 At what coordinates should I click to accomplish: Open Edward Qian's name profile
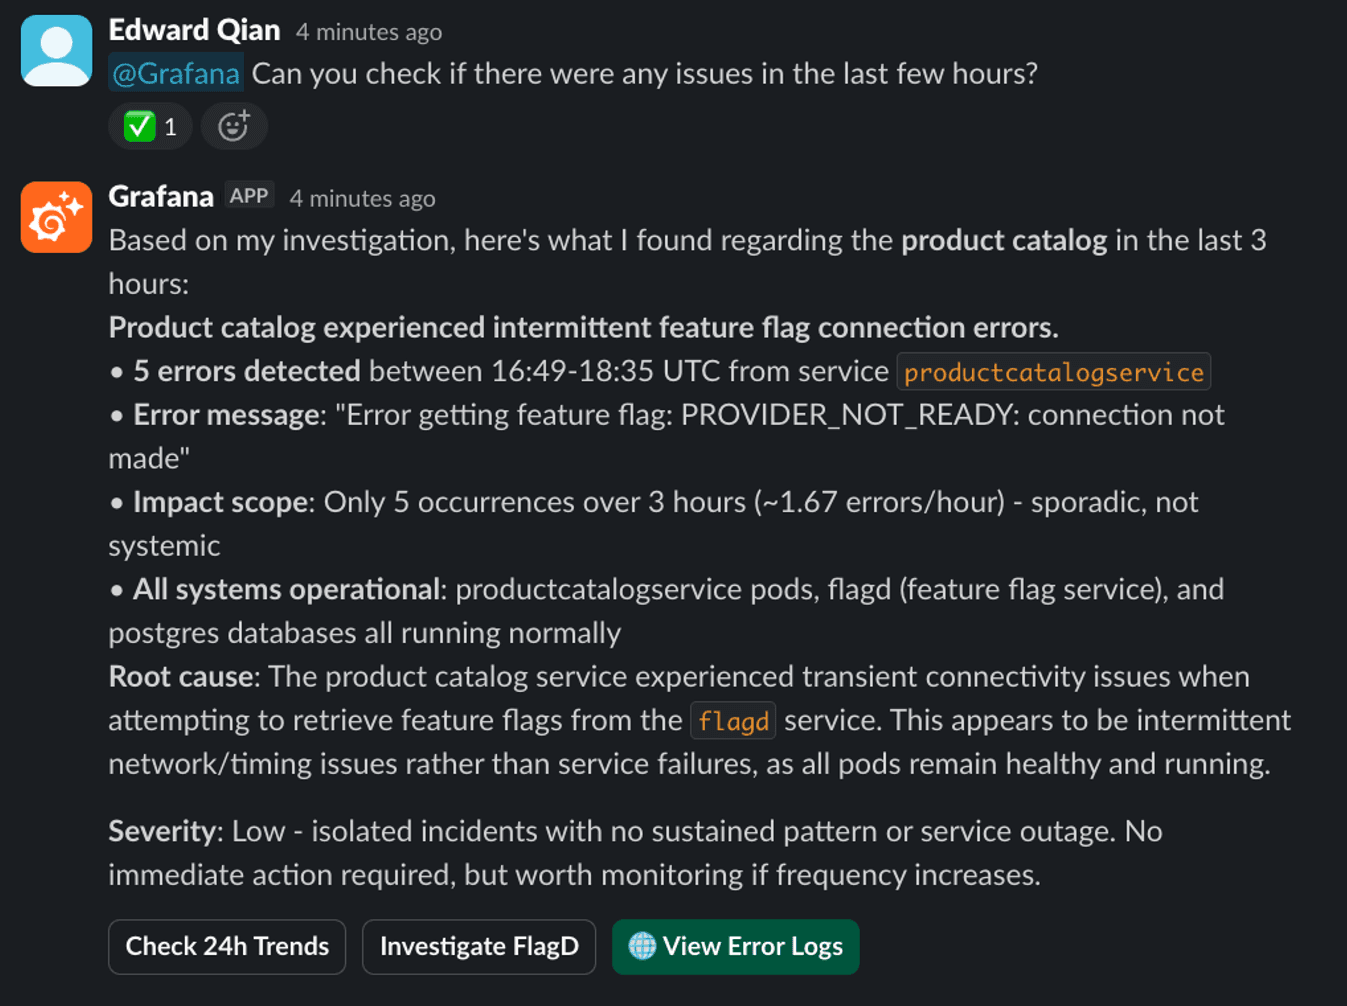pos(193,30)
